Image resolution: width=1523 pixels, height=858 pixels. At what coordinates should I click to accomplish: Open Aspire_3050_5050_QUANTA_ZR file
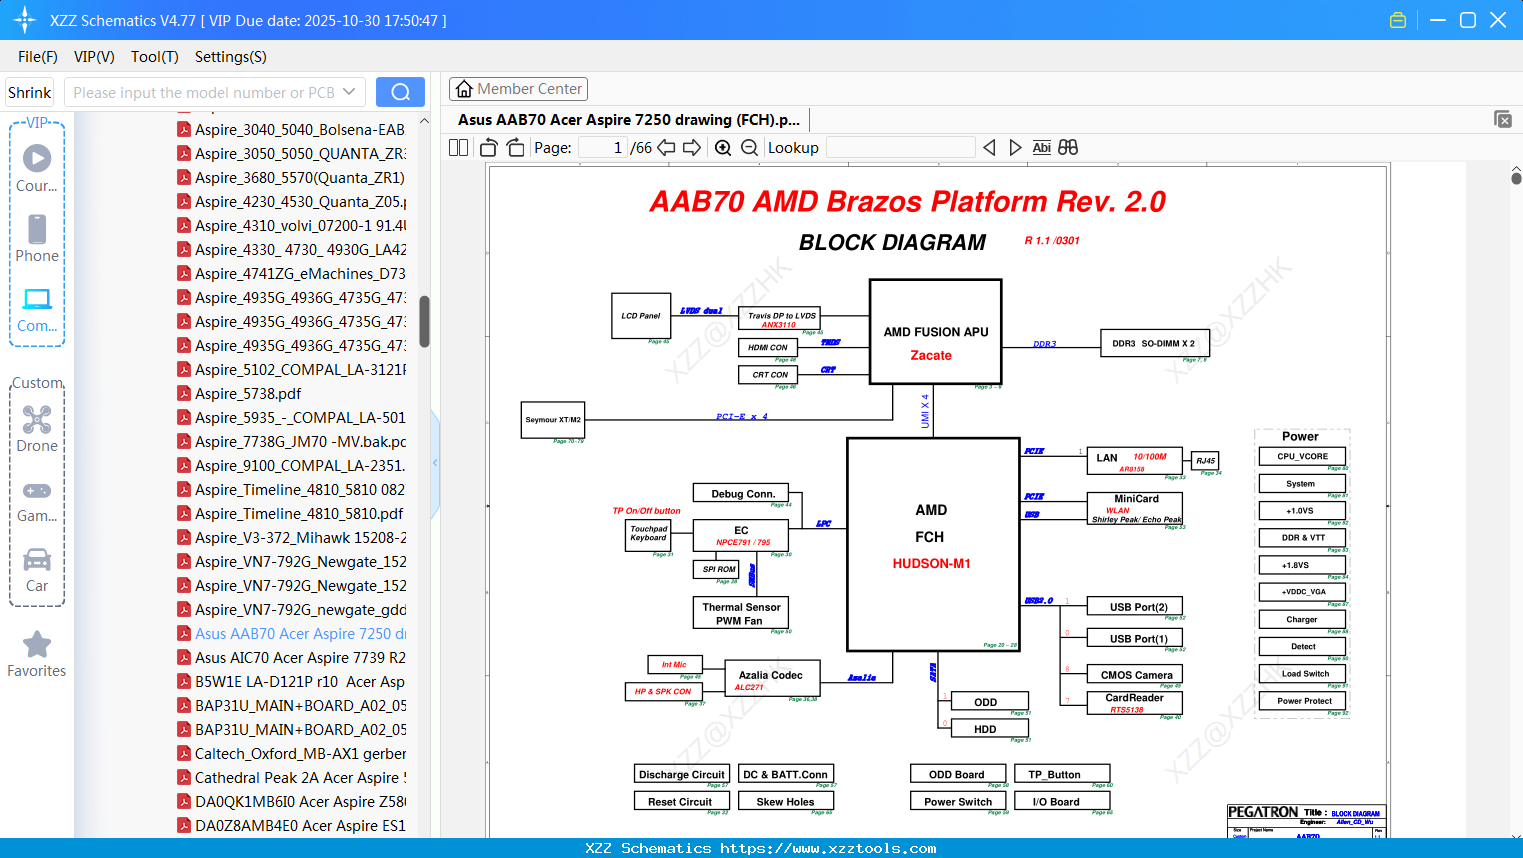(291, 153)
